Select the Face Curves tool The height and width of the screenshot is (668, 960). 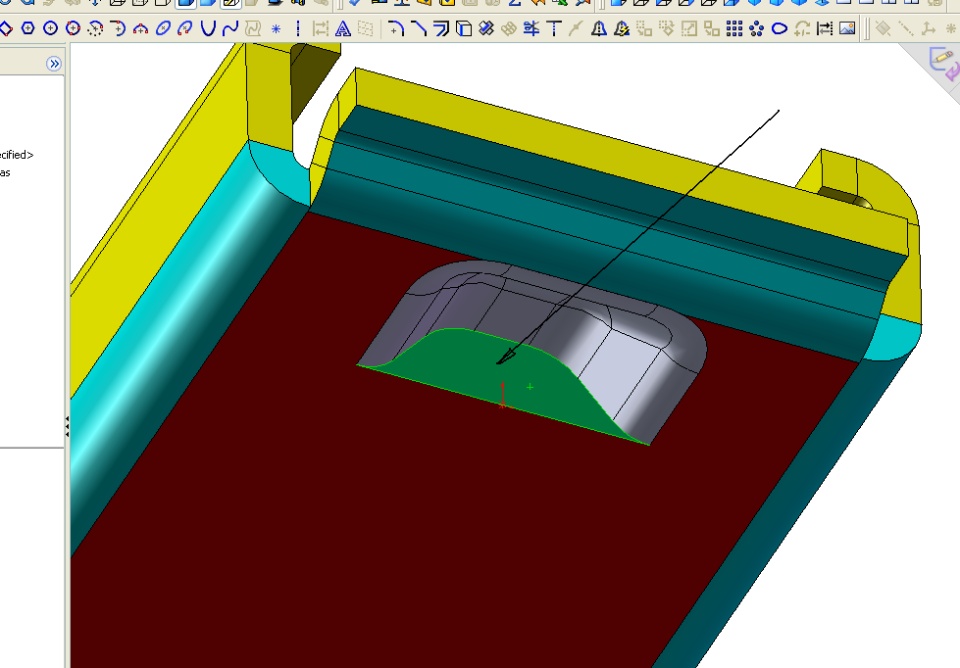(x=509, y=28)
